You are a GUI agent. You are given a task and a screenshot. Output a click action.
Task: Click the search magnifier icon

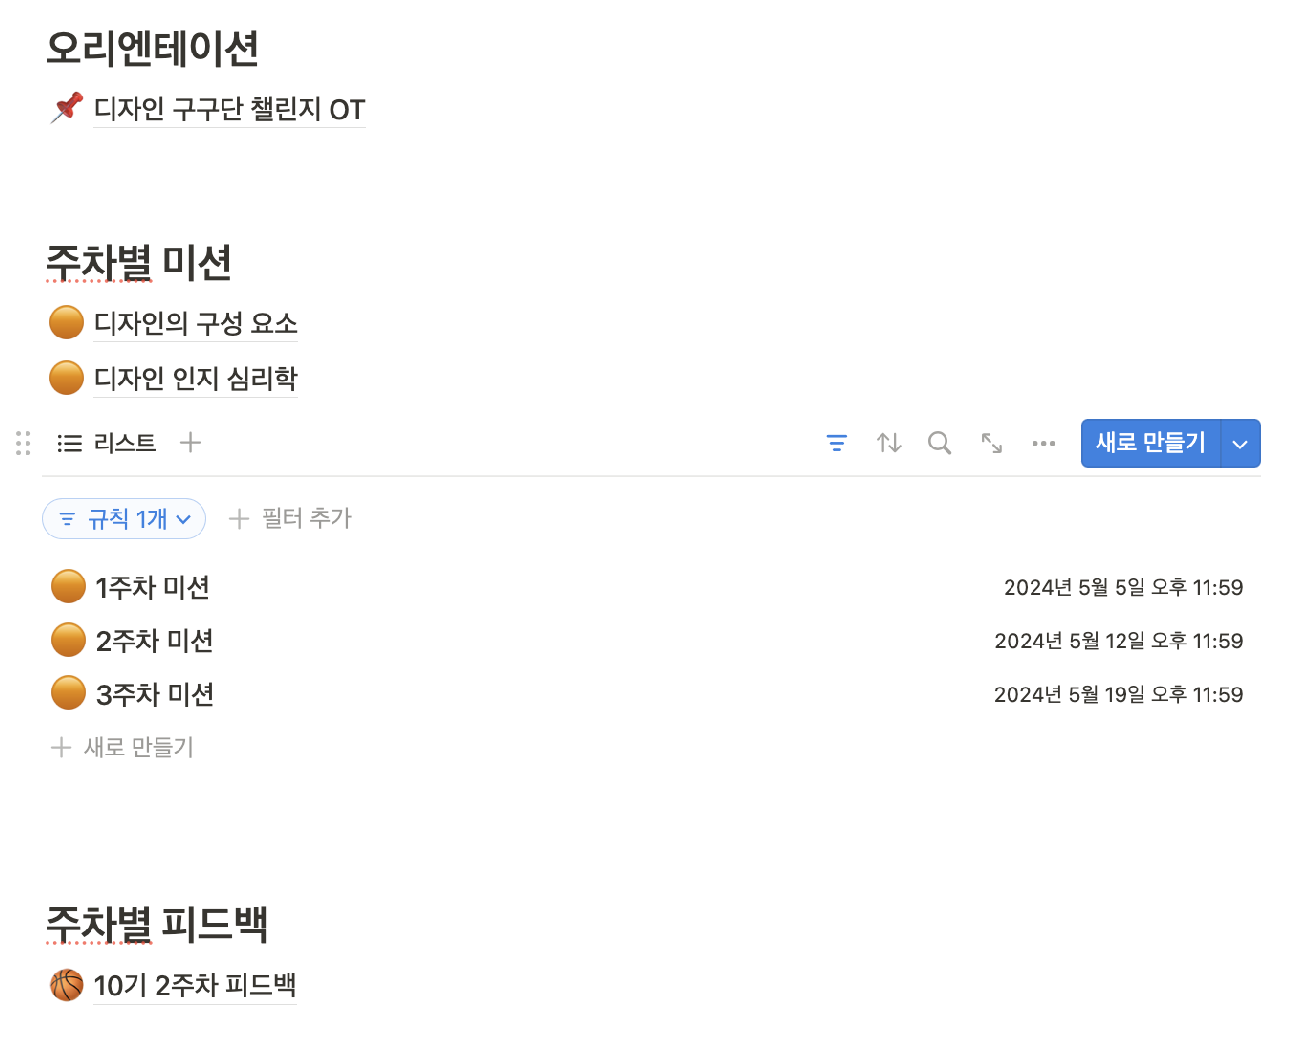pos(939,443)
